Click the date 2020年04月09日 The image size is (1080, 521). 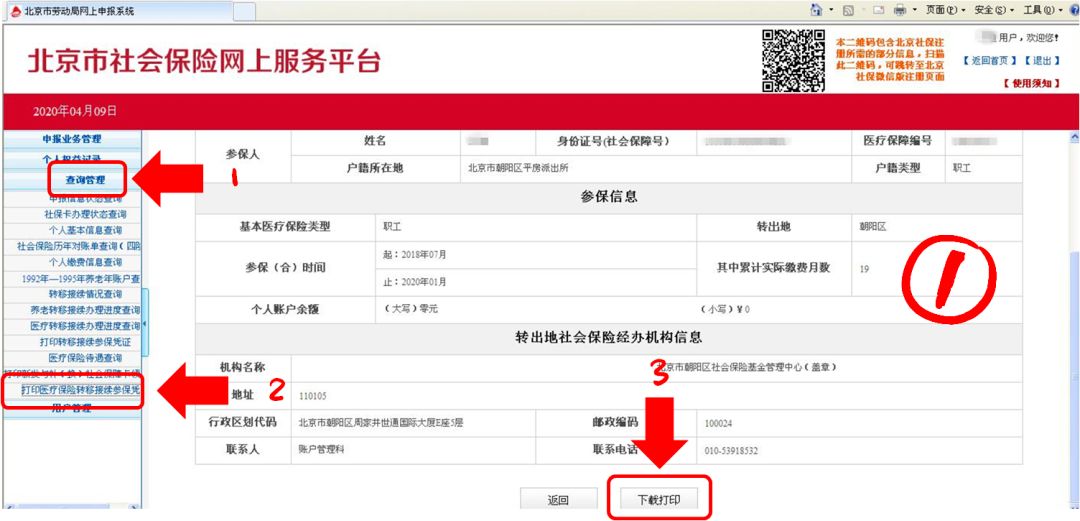(75, 111)
